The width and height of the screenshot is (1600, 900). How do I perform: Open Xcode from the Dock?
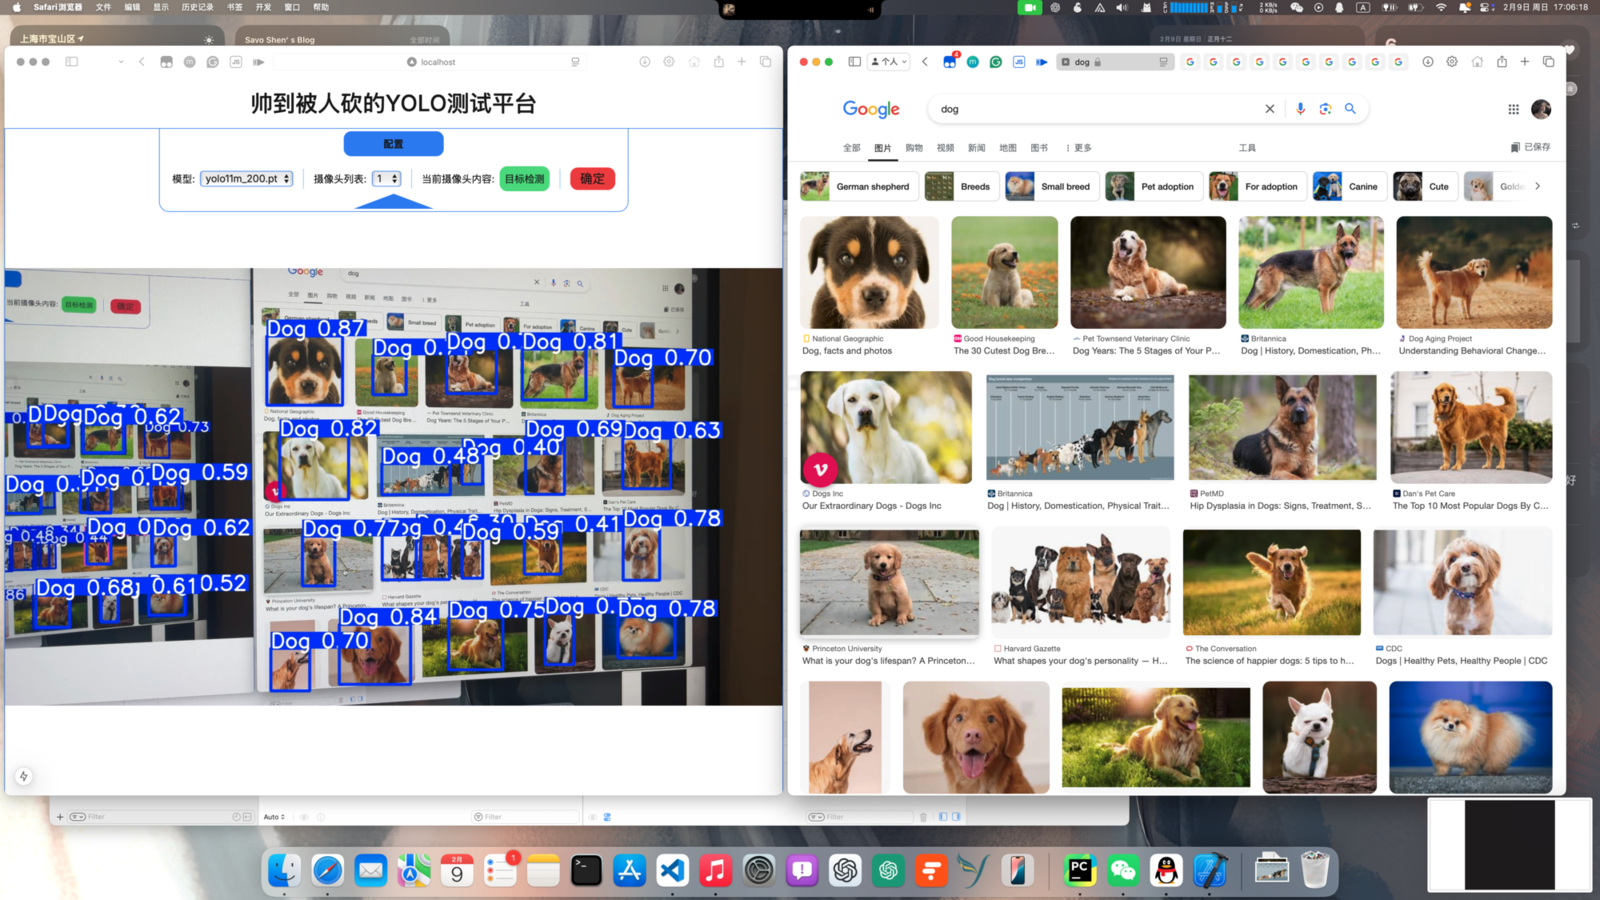pyautogui.click(x=1209, y=870)
